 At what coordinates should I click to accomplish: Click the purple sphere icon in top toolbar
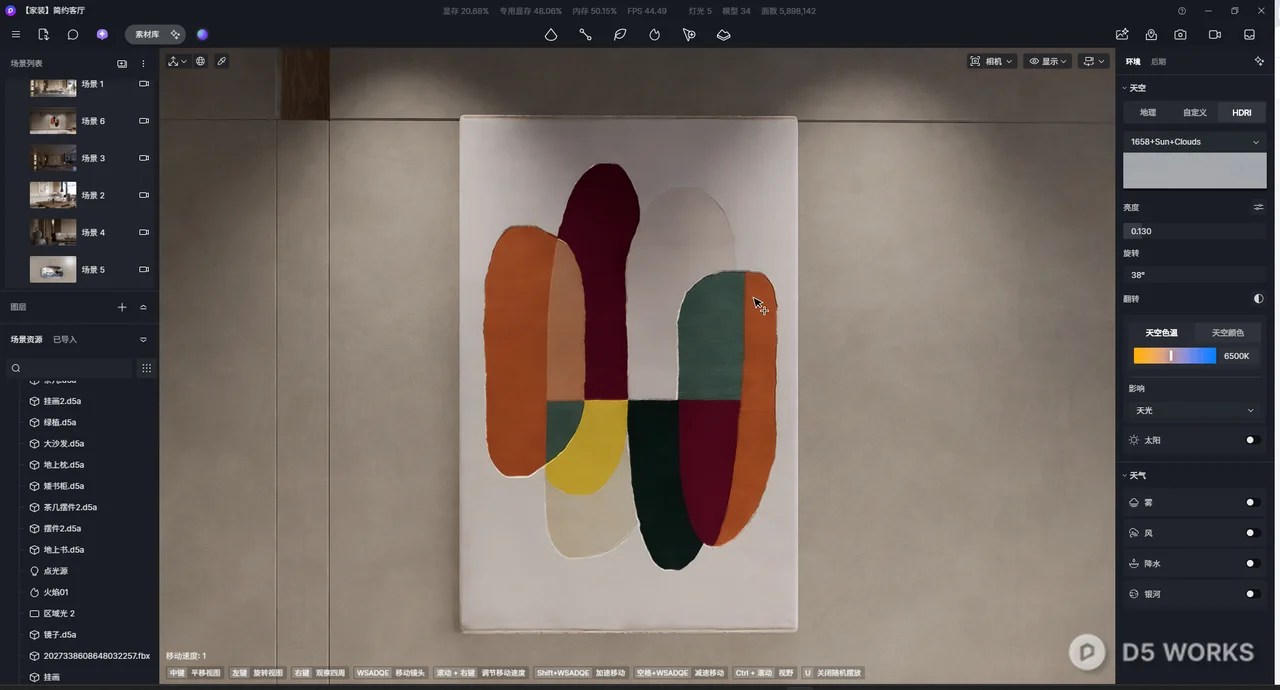pos(202,34)
